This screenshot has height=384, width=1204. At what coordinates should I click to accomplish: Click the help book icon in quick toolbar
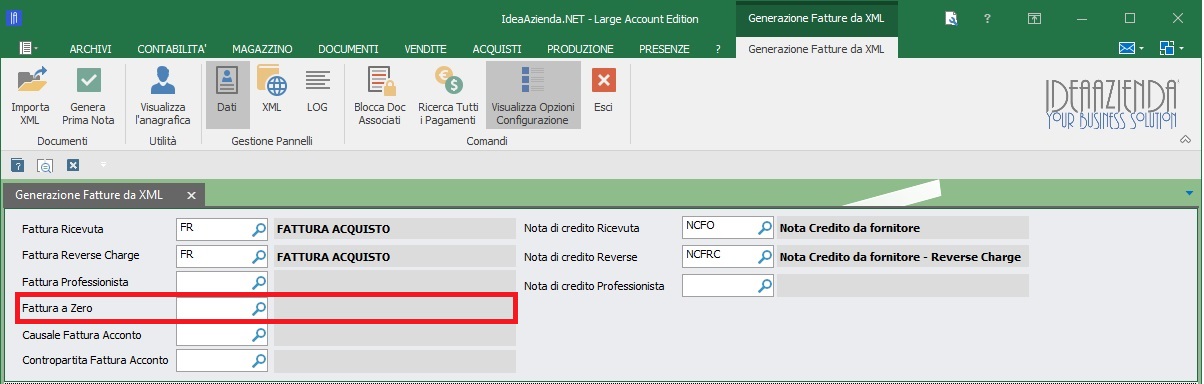(17, 165)
